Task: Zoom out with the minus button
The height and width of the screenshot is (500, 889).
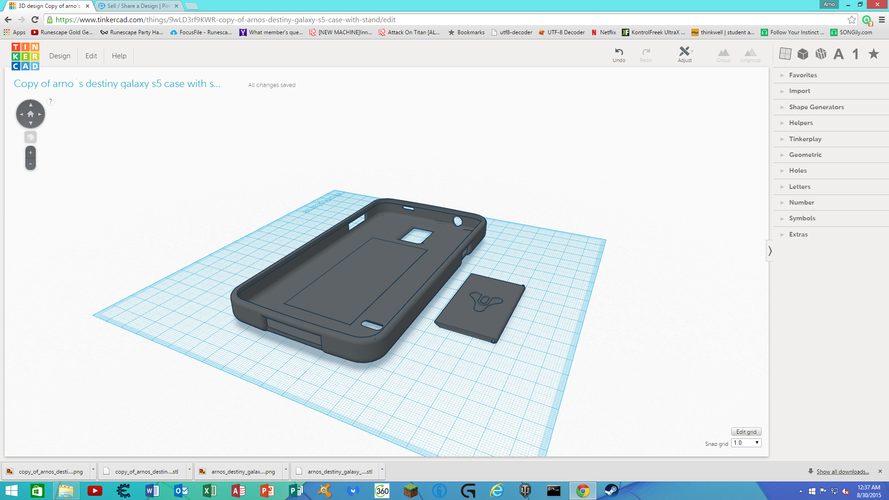Action: 31,164
